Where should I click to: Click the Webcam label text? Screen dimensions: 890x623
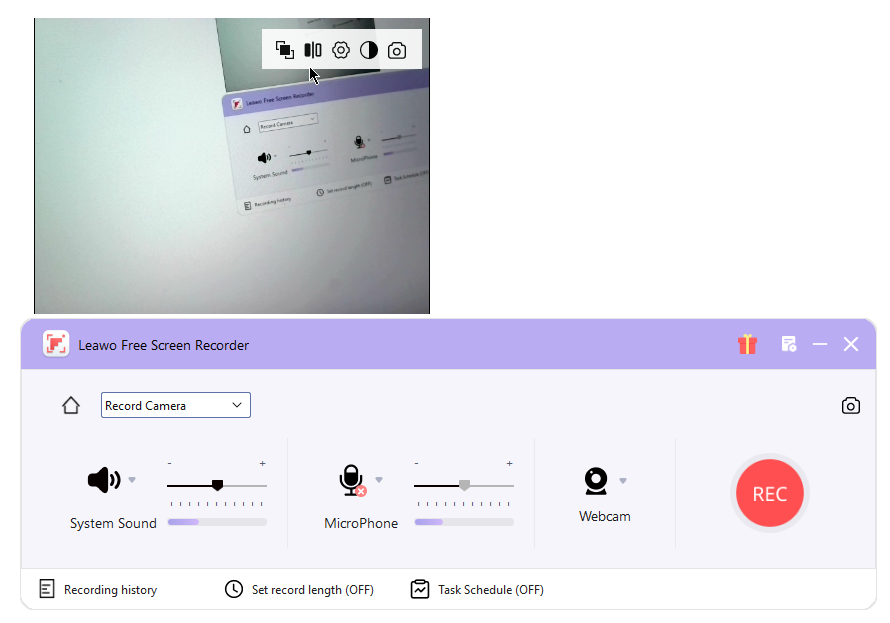click(604, 516)
